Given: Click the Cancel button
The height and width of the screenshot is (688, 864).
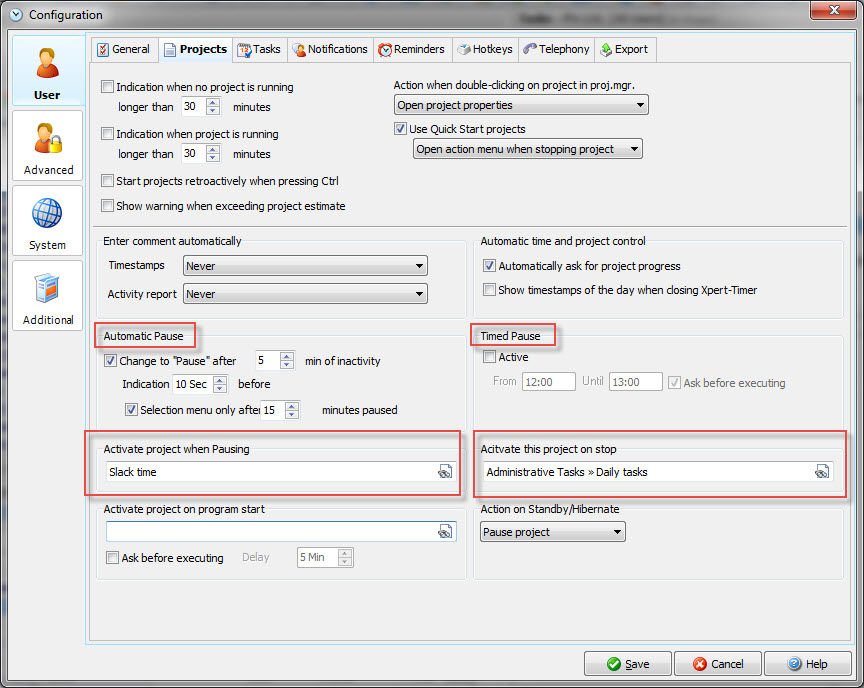Looking at the screenshot, I should (717, 664).
